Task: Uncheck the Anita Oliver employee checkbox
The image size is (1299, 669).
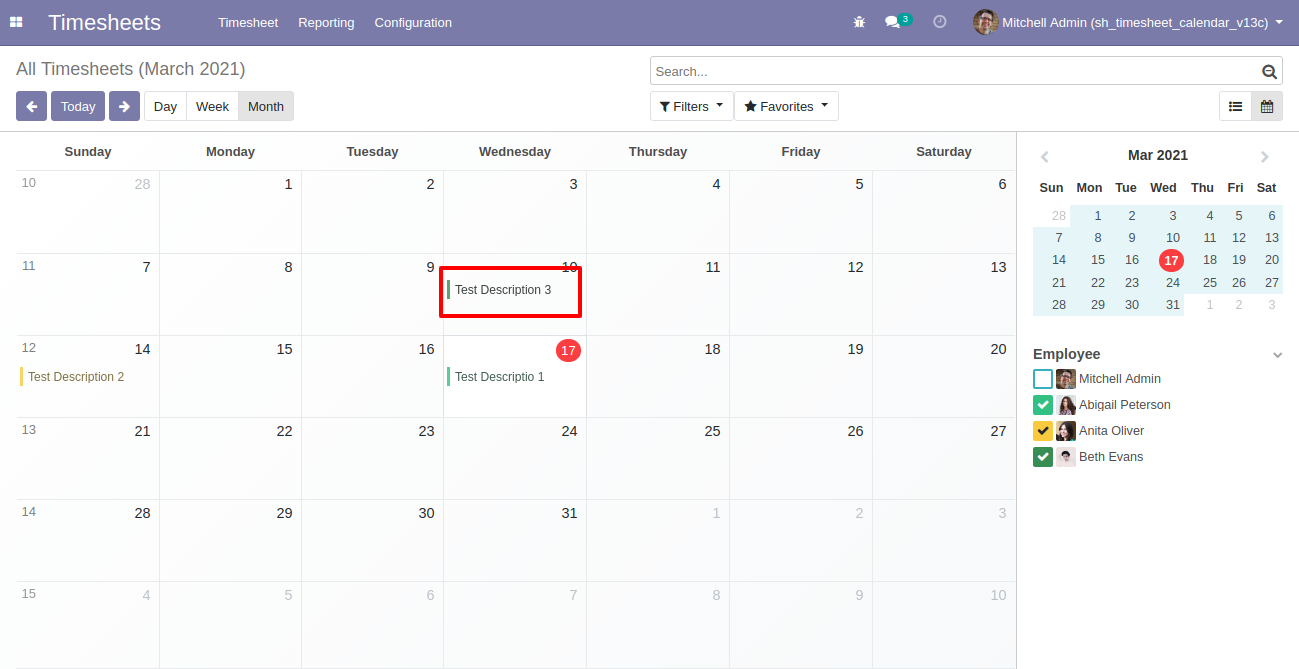Action: pos(1043,431)
